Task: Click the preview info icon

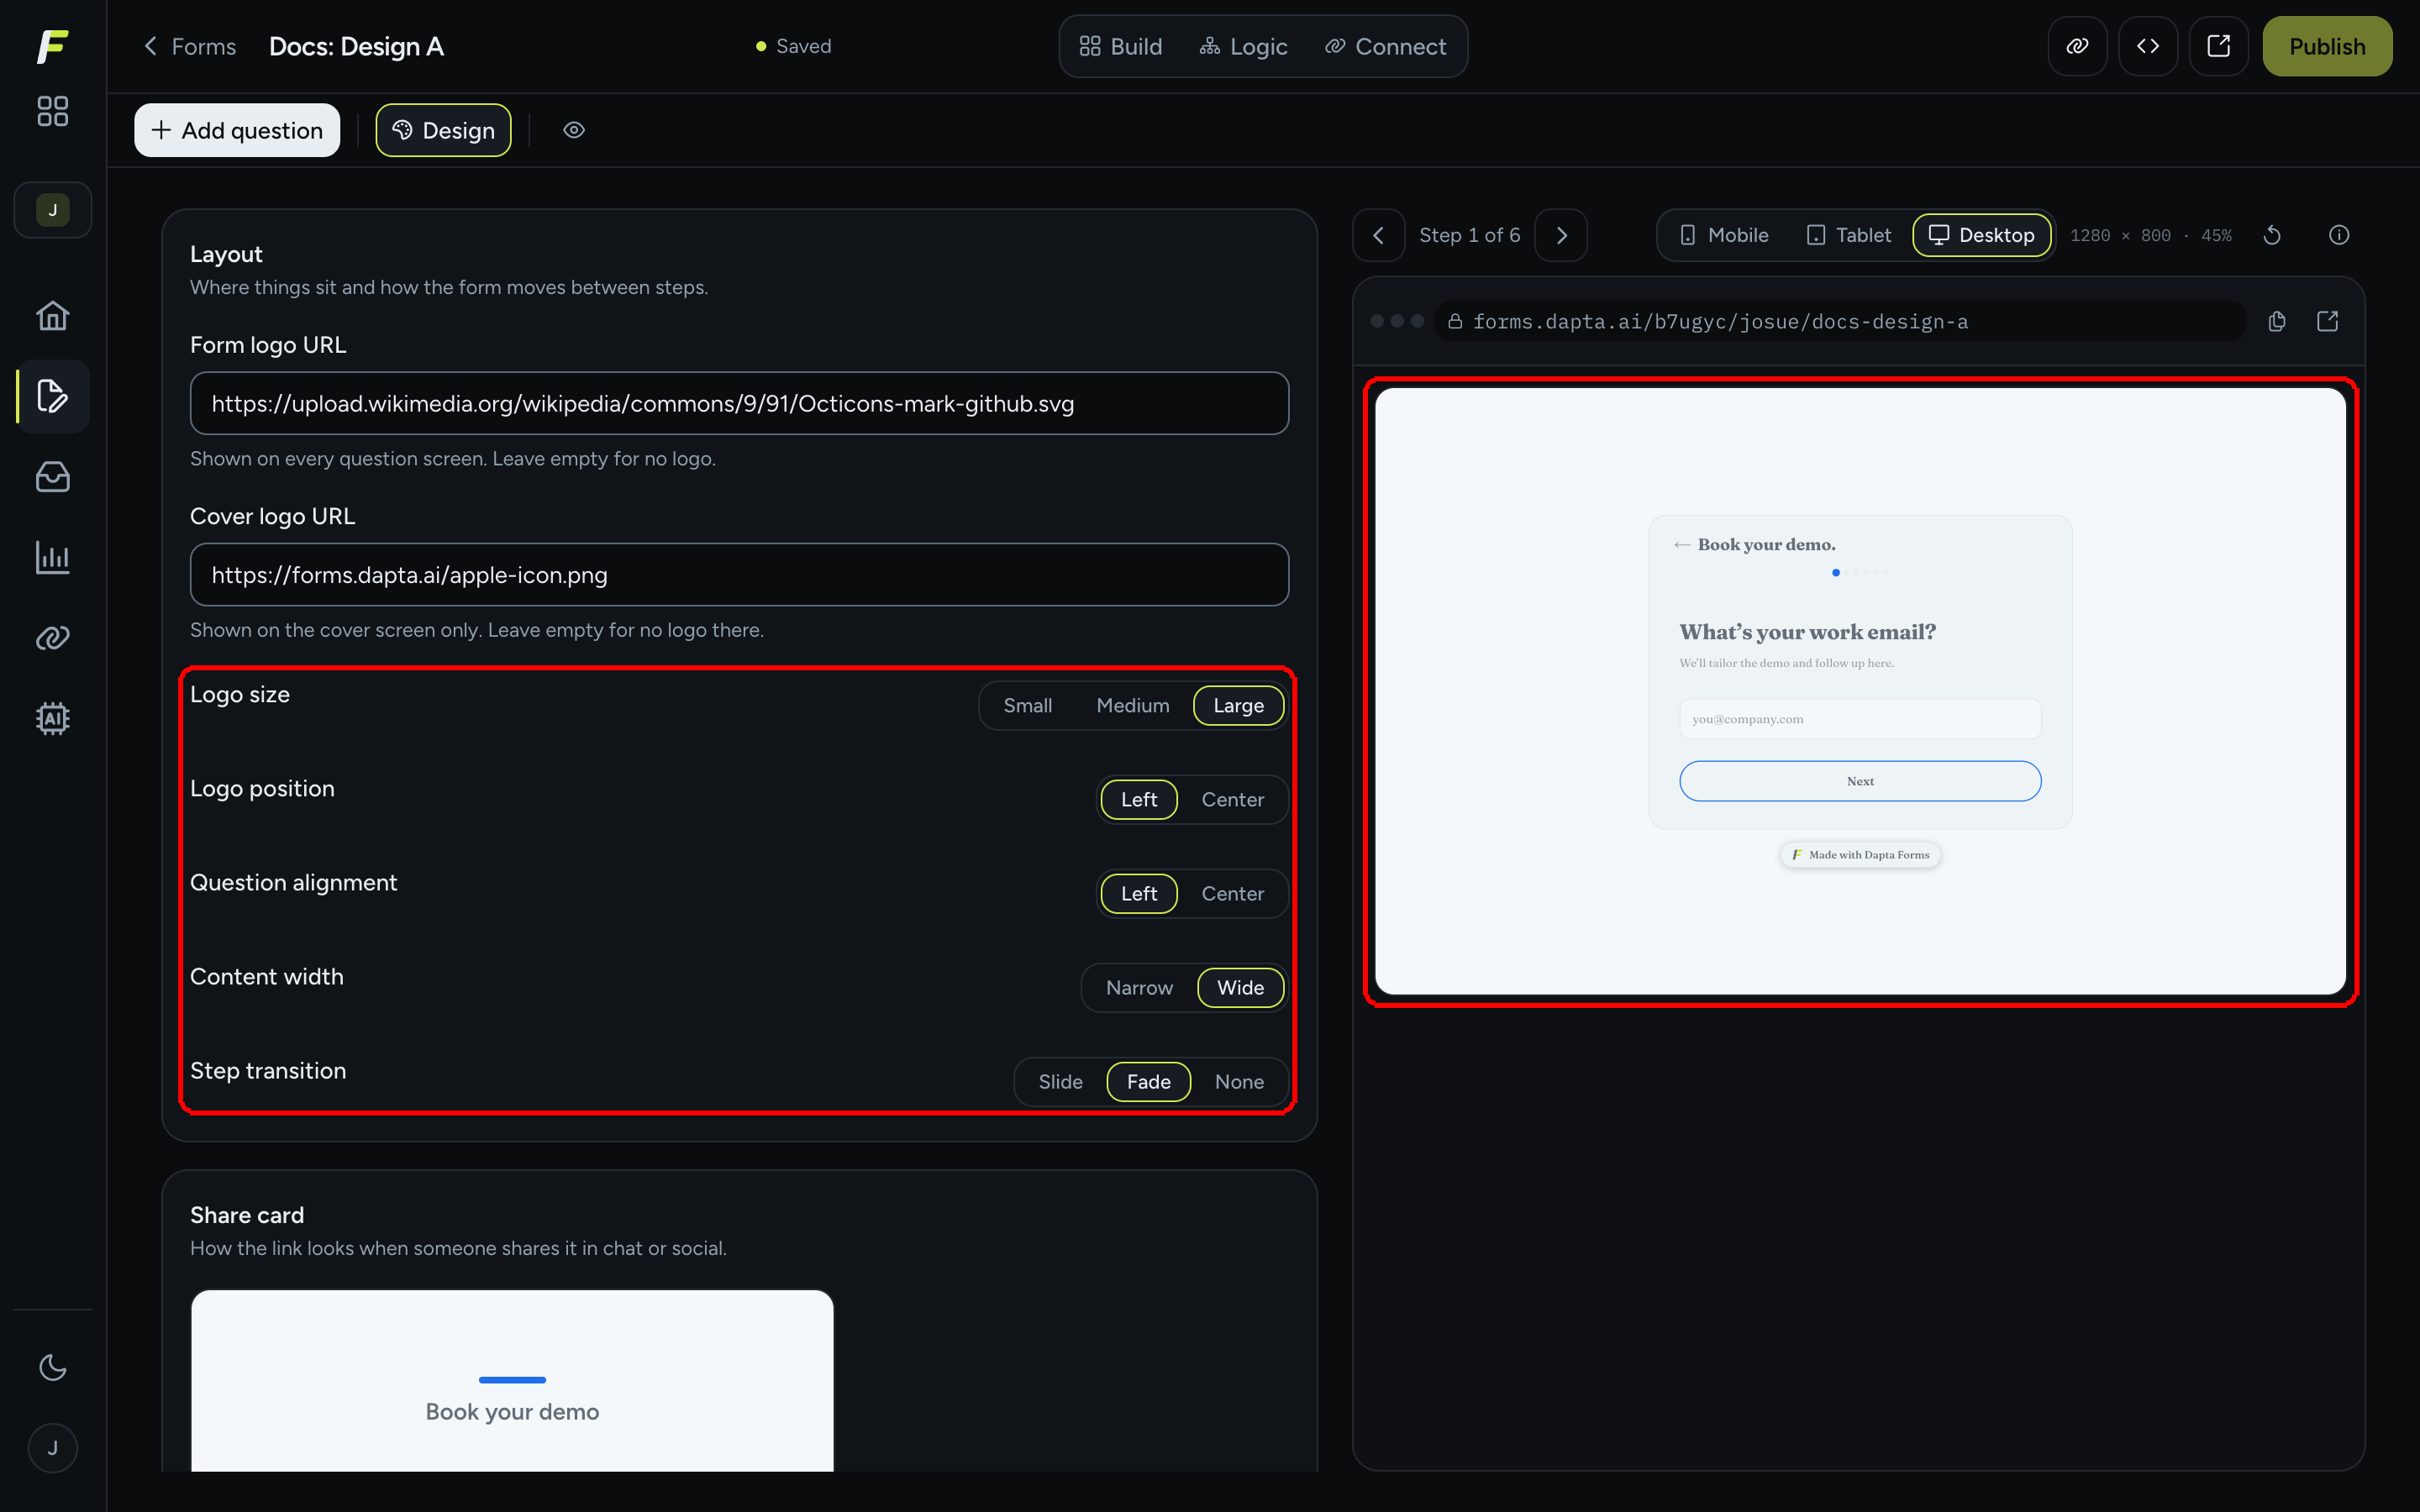Action: coord(2339,235)
